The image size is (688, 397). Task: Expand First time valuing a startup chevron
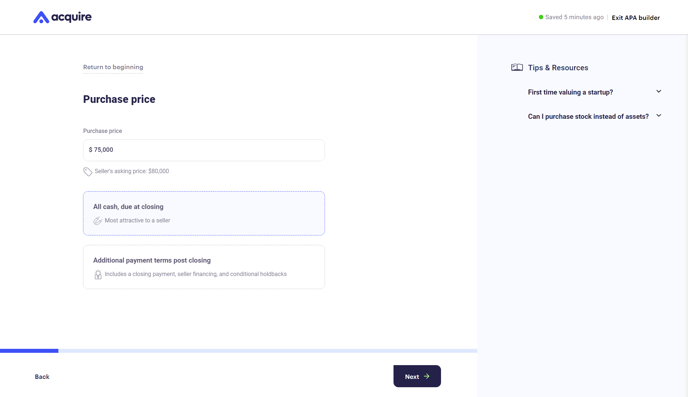point(659,92)
